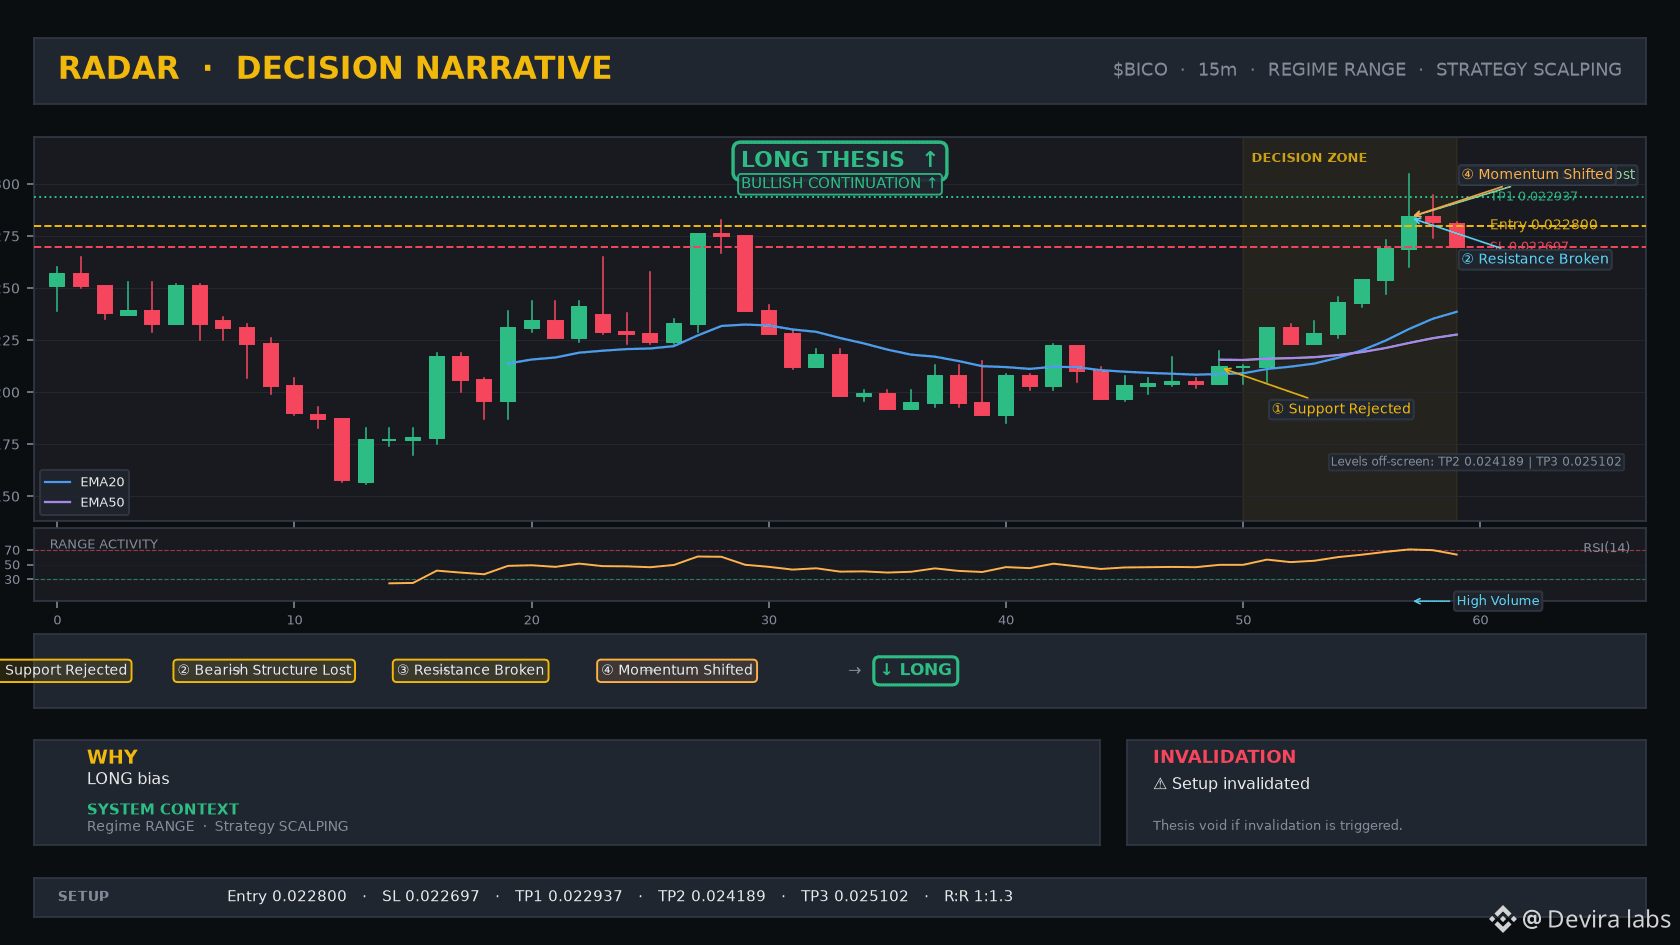Viewport: 1680px width, 945px height.
Task: Click the ↓ LONG decision badge
Action: 916,670
